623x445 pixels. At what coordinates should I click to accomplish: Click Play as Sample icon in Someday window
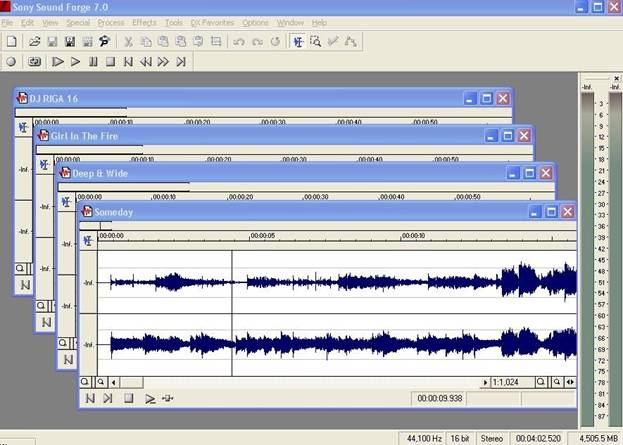tap(168, 398)
